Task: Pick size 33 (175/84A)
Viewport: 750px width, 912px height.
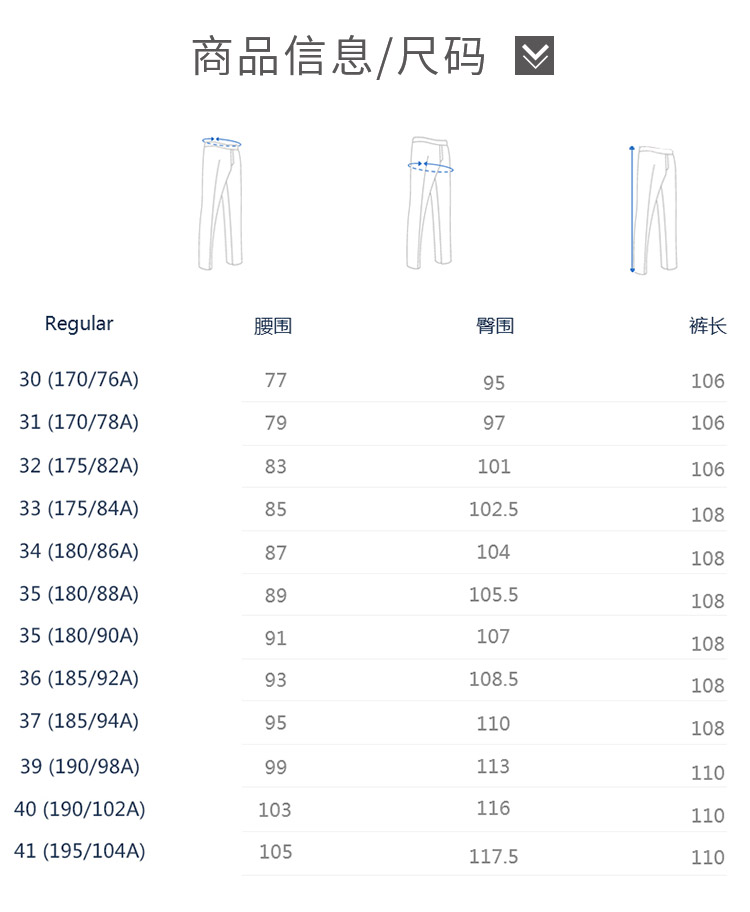Action: click(79, 509)
